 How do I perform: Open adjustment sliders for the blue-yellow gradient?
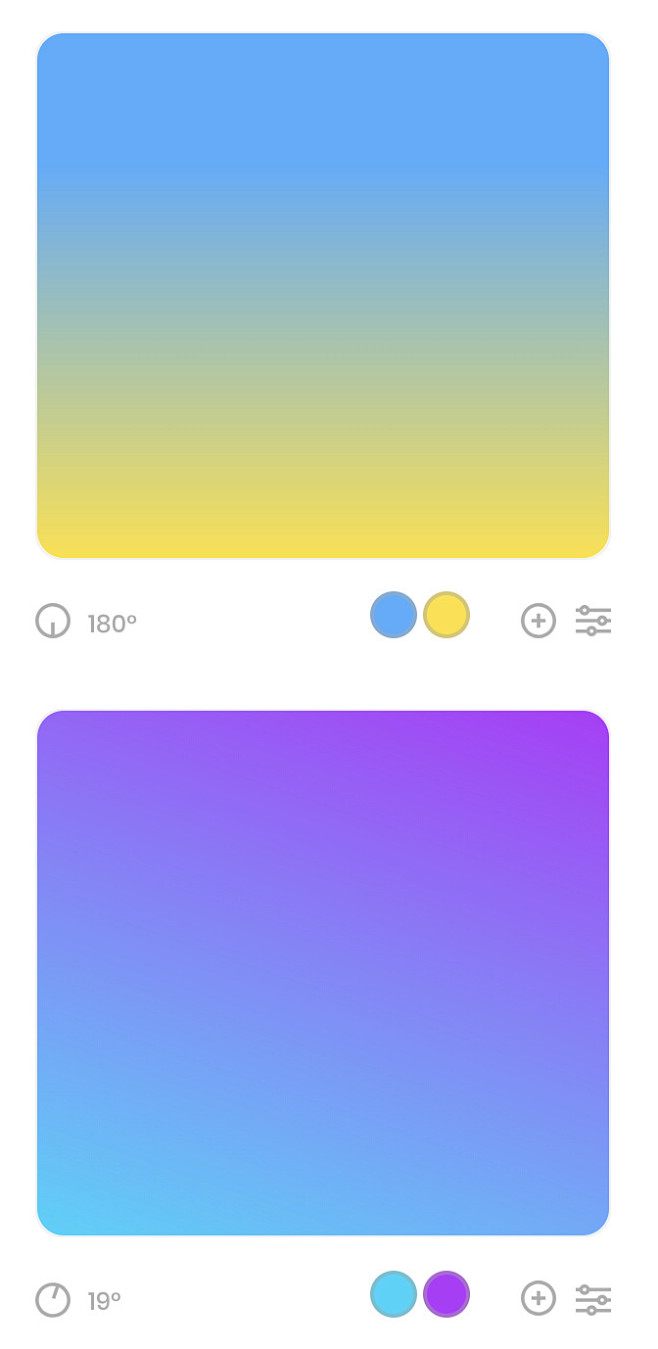(x=593, y=621)
